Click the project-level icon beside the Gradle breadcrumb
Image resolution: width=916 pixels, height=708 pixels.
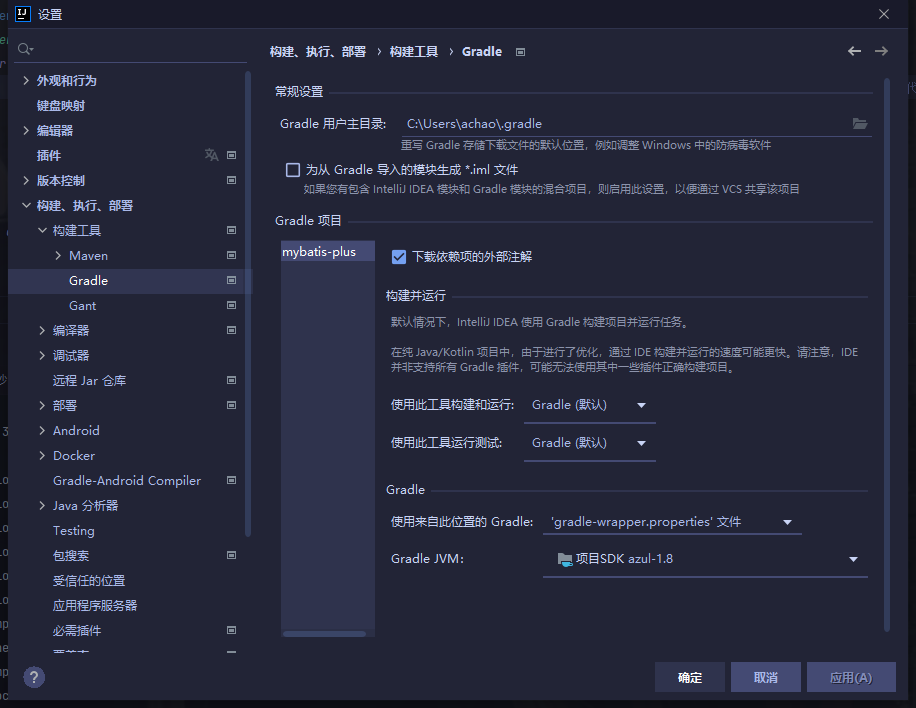520,52
